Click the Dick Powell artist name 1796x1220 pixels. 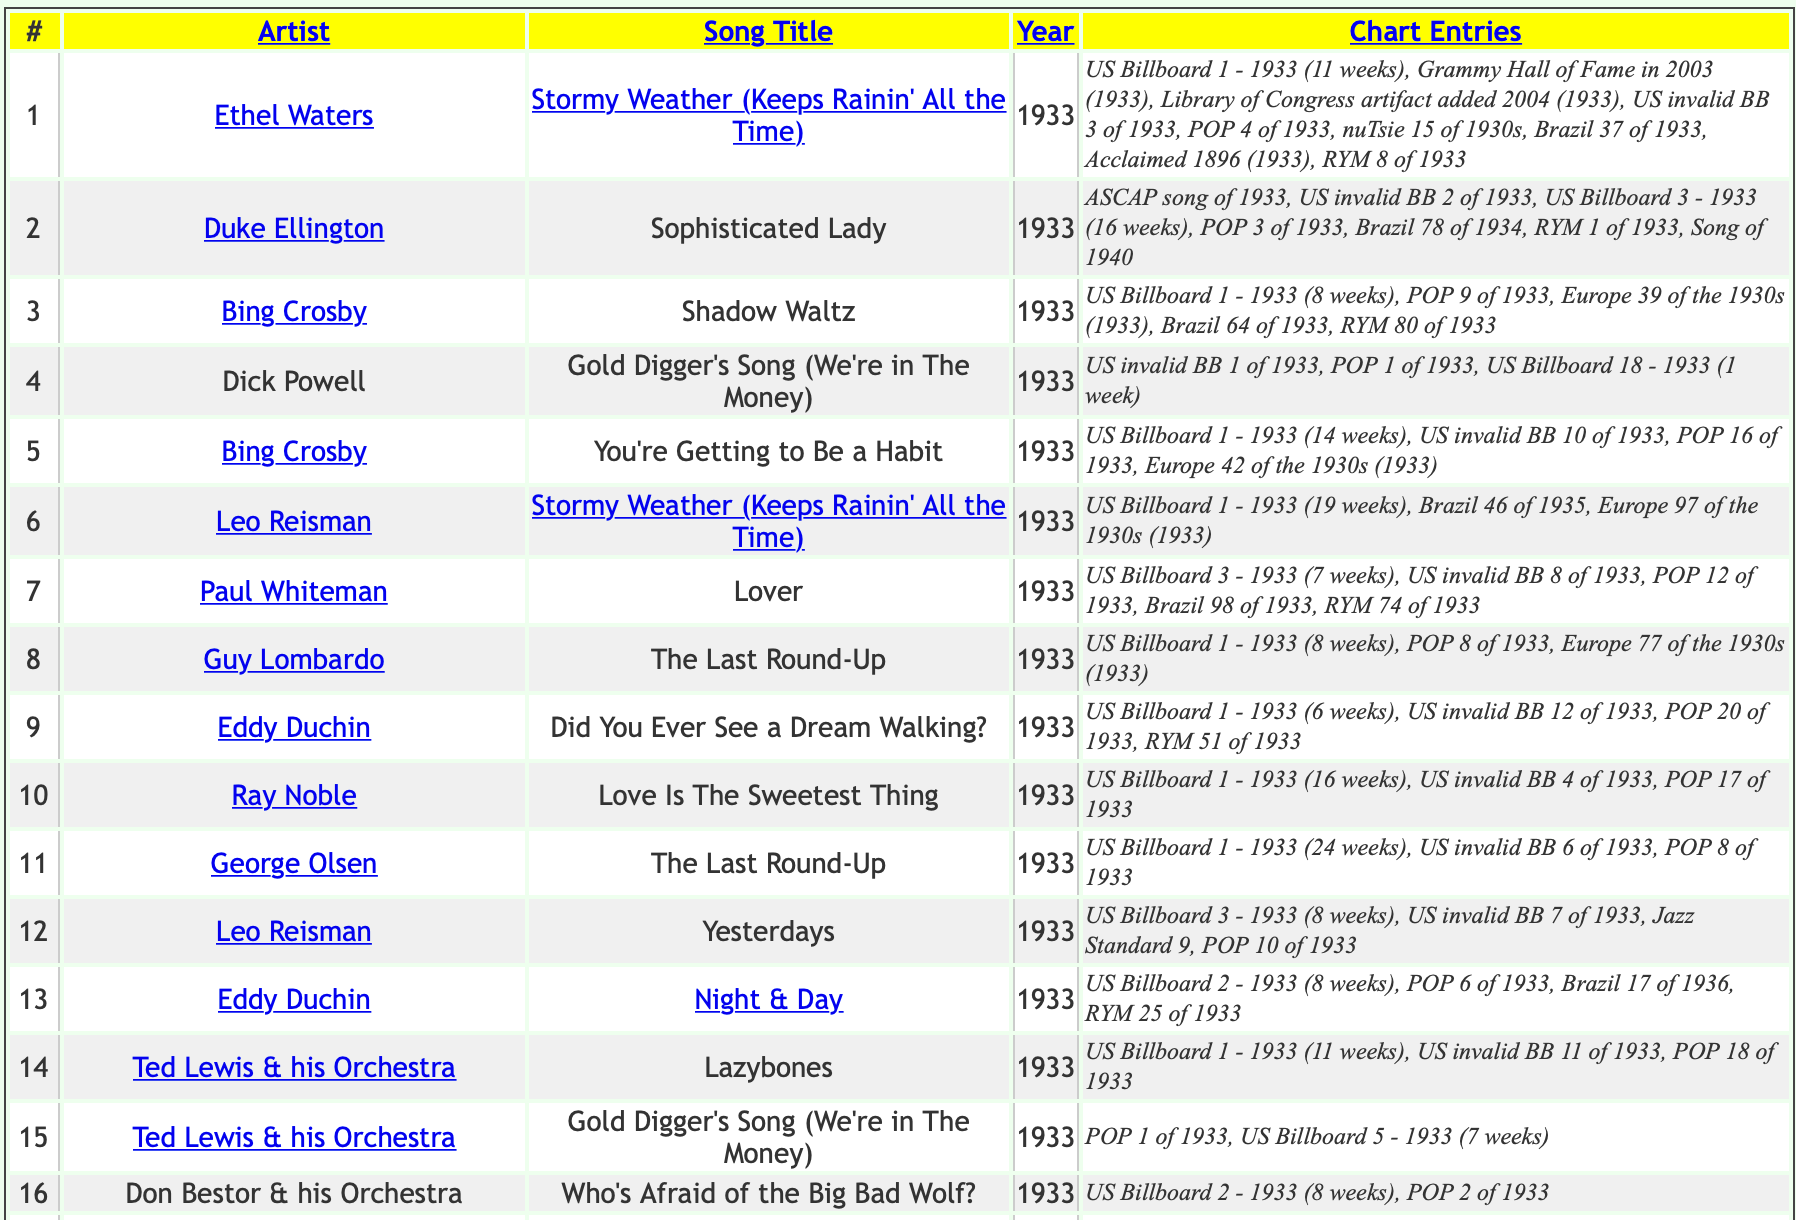coord(294,381)
